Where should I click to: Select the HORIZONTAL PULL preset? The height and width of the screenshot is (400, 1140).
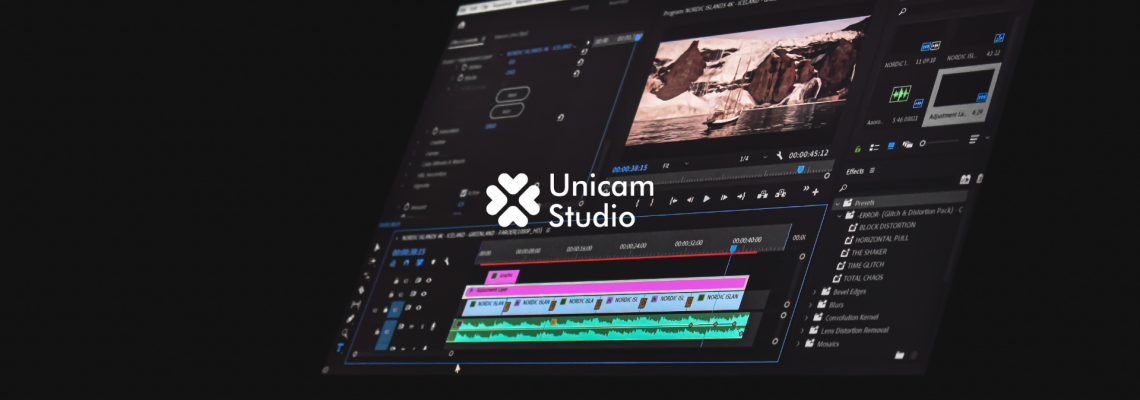pos(881,239)
